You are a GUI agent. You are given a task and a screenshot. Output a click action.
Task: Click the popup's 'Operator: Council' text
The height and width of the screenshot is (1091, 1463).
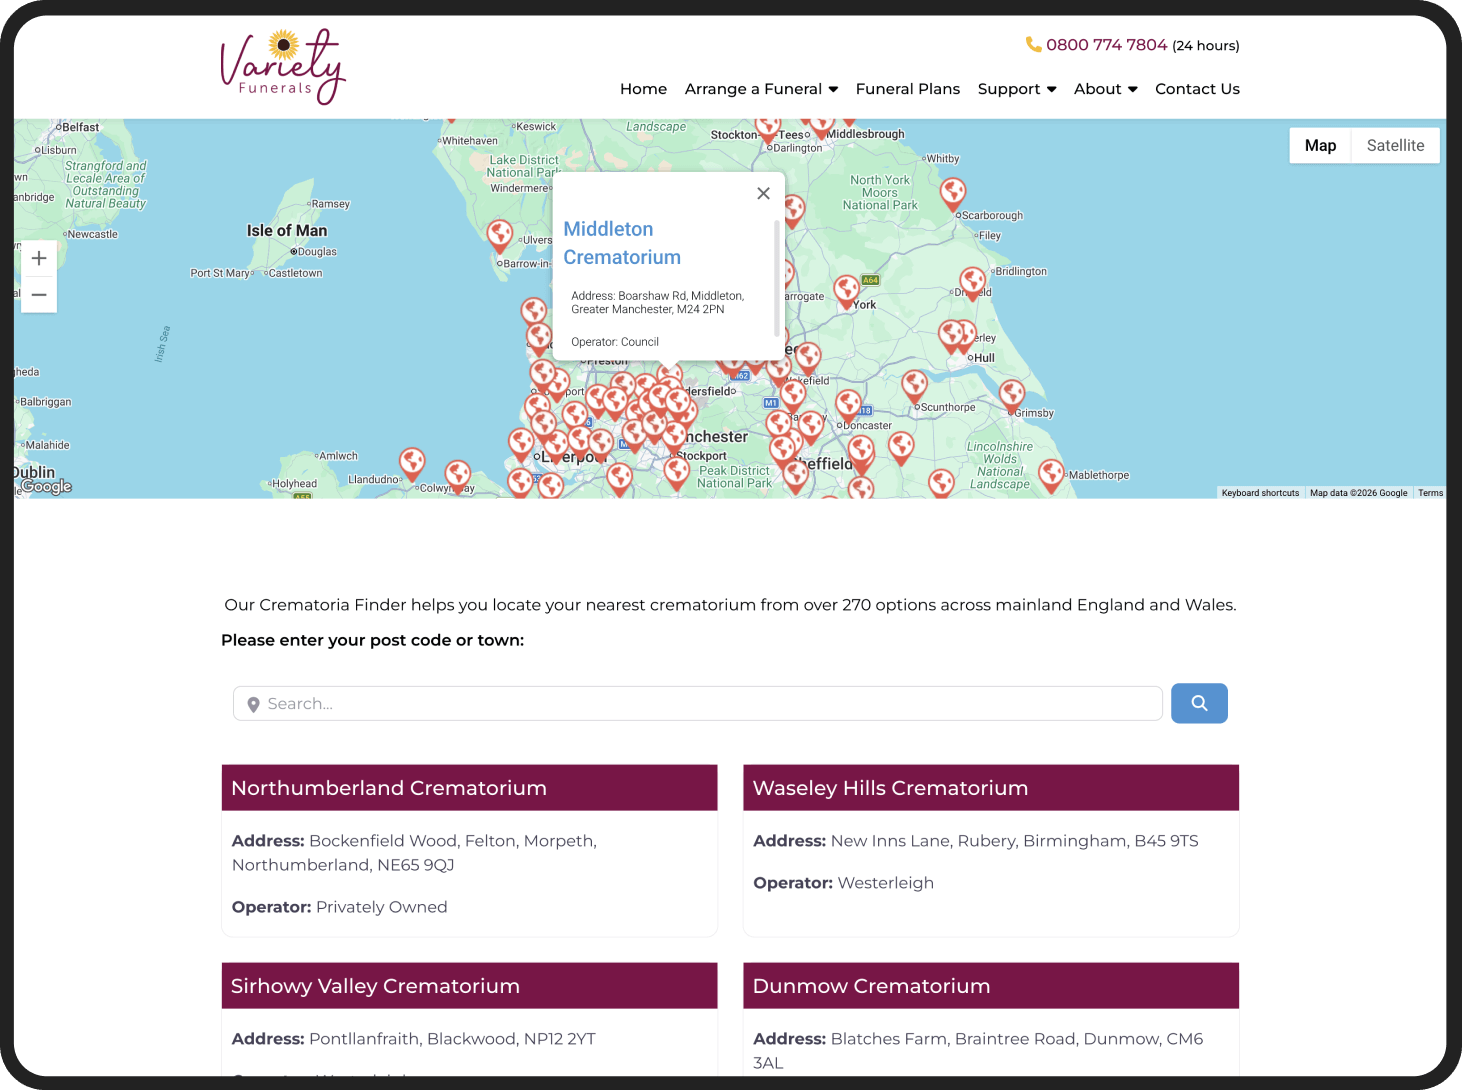click(615, 342)
